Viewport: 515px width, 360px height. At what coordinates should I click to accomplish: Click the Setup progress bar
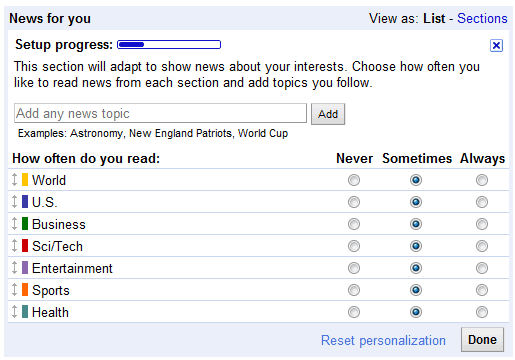pyautogui.click(x=169, y=45)
